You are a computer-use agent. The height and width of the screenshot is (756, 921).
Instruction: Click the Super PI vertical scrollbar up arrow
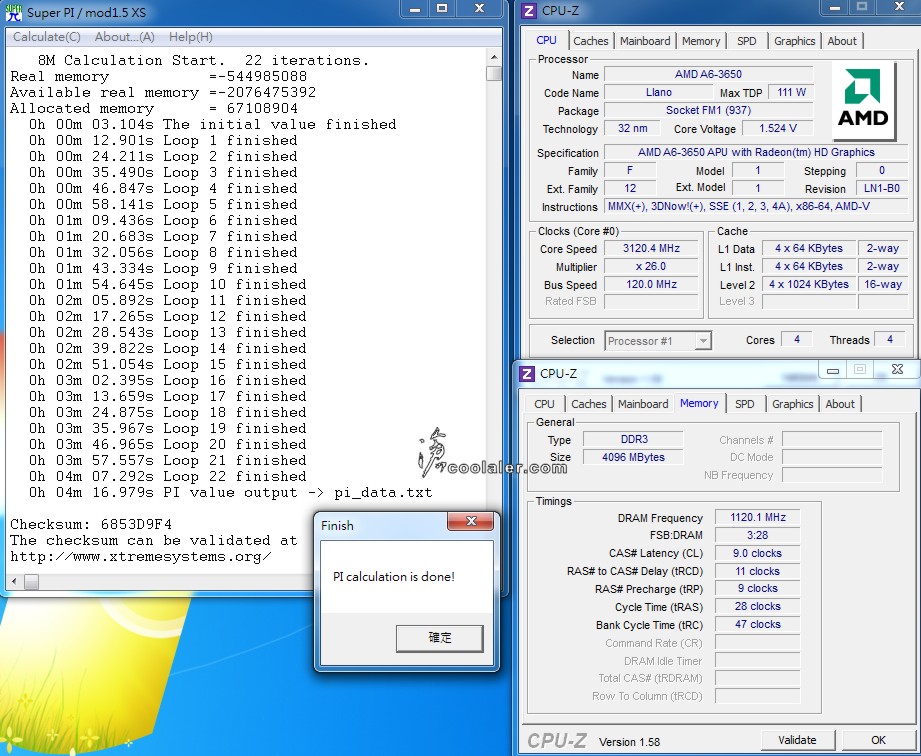[494, 58]
